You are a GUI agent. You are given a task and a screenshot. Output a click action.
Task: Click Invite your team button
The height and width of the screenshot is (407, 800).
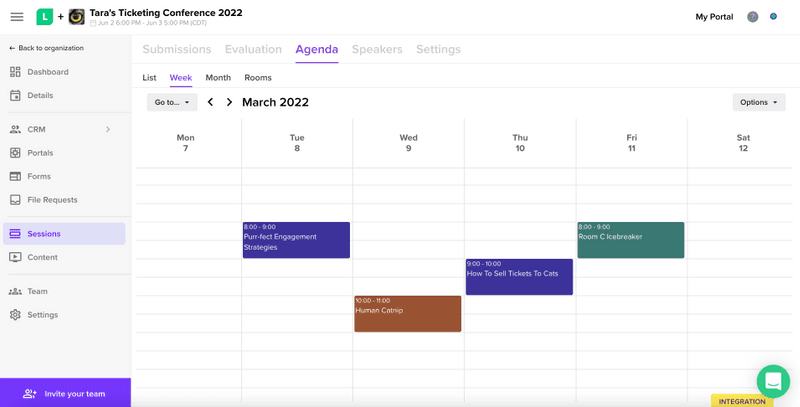click(x=65, y=393)
